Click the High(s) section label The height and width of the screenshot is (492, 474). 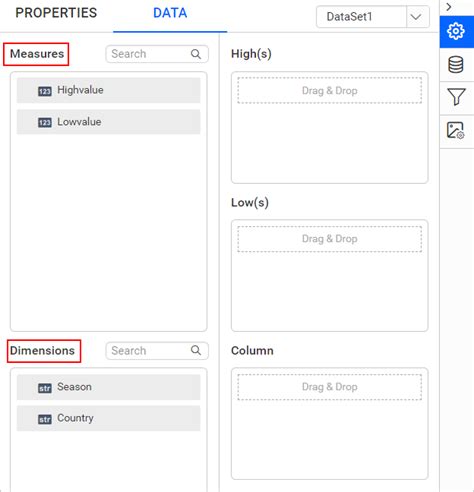tap(251, 54)
